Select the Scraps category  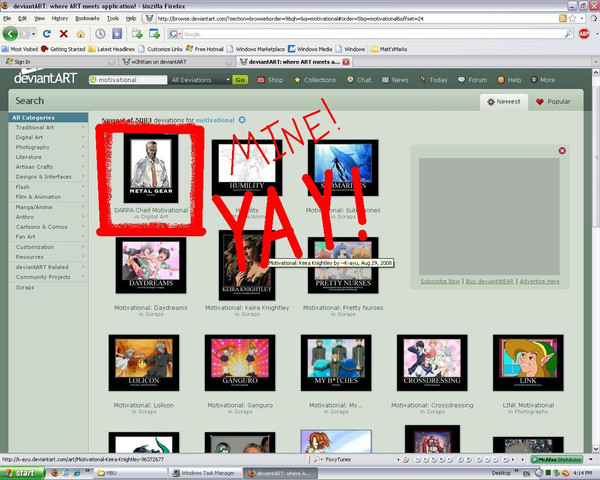click(x=25, y=287)
